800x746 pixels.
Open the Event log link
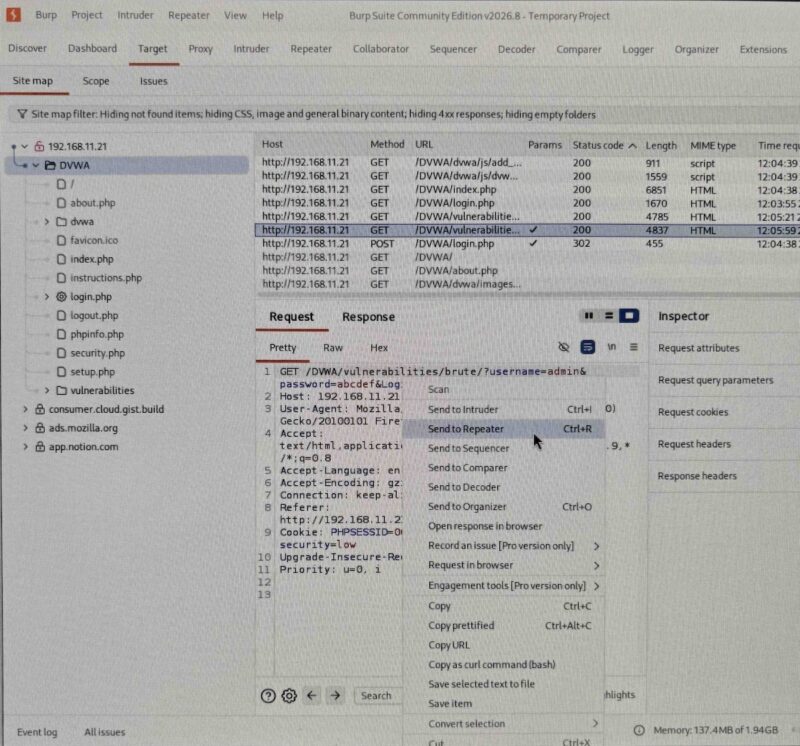[37, 732]
